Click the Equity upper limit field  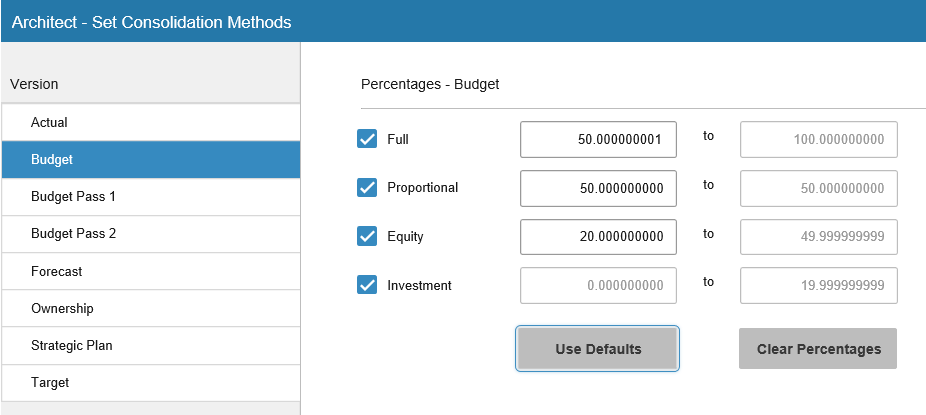coord(818,237)
